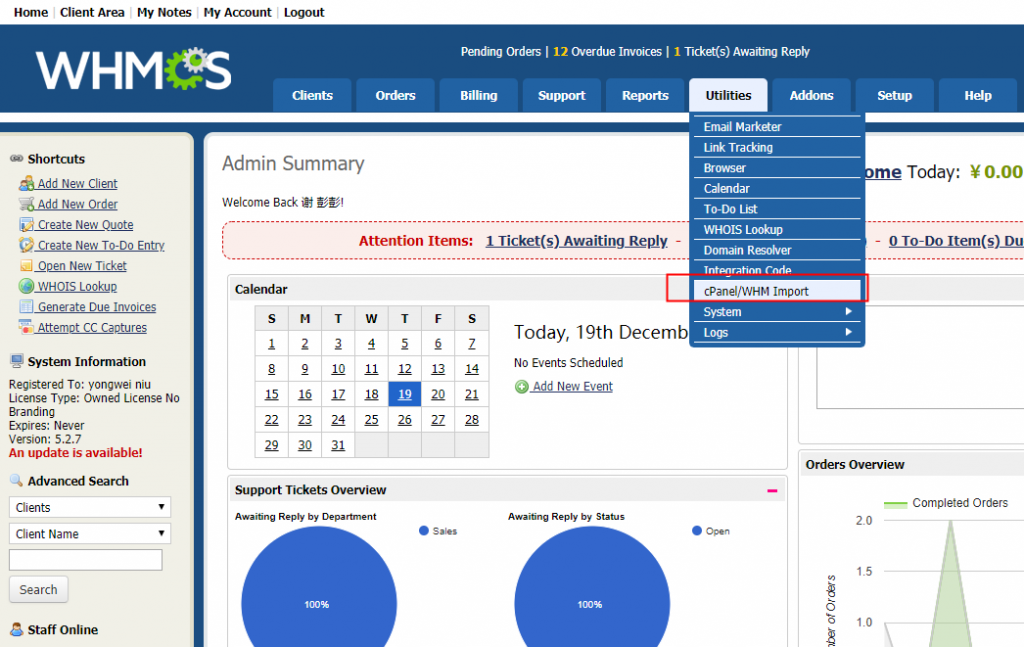Open the Utilities main tab
Screen dimensions: 1024x647
[728, 95]
